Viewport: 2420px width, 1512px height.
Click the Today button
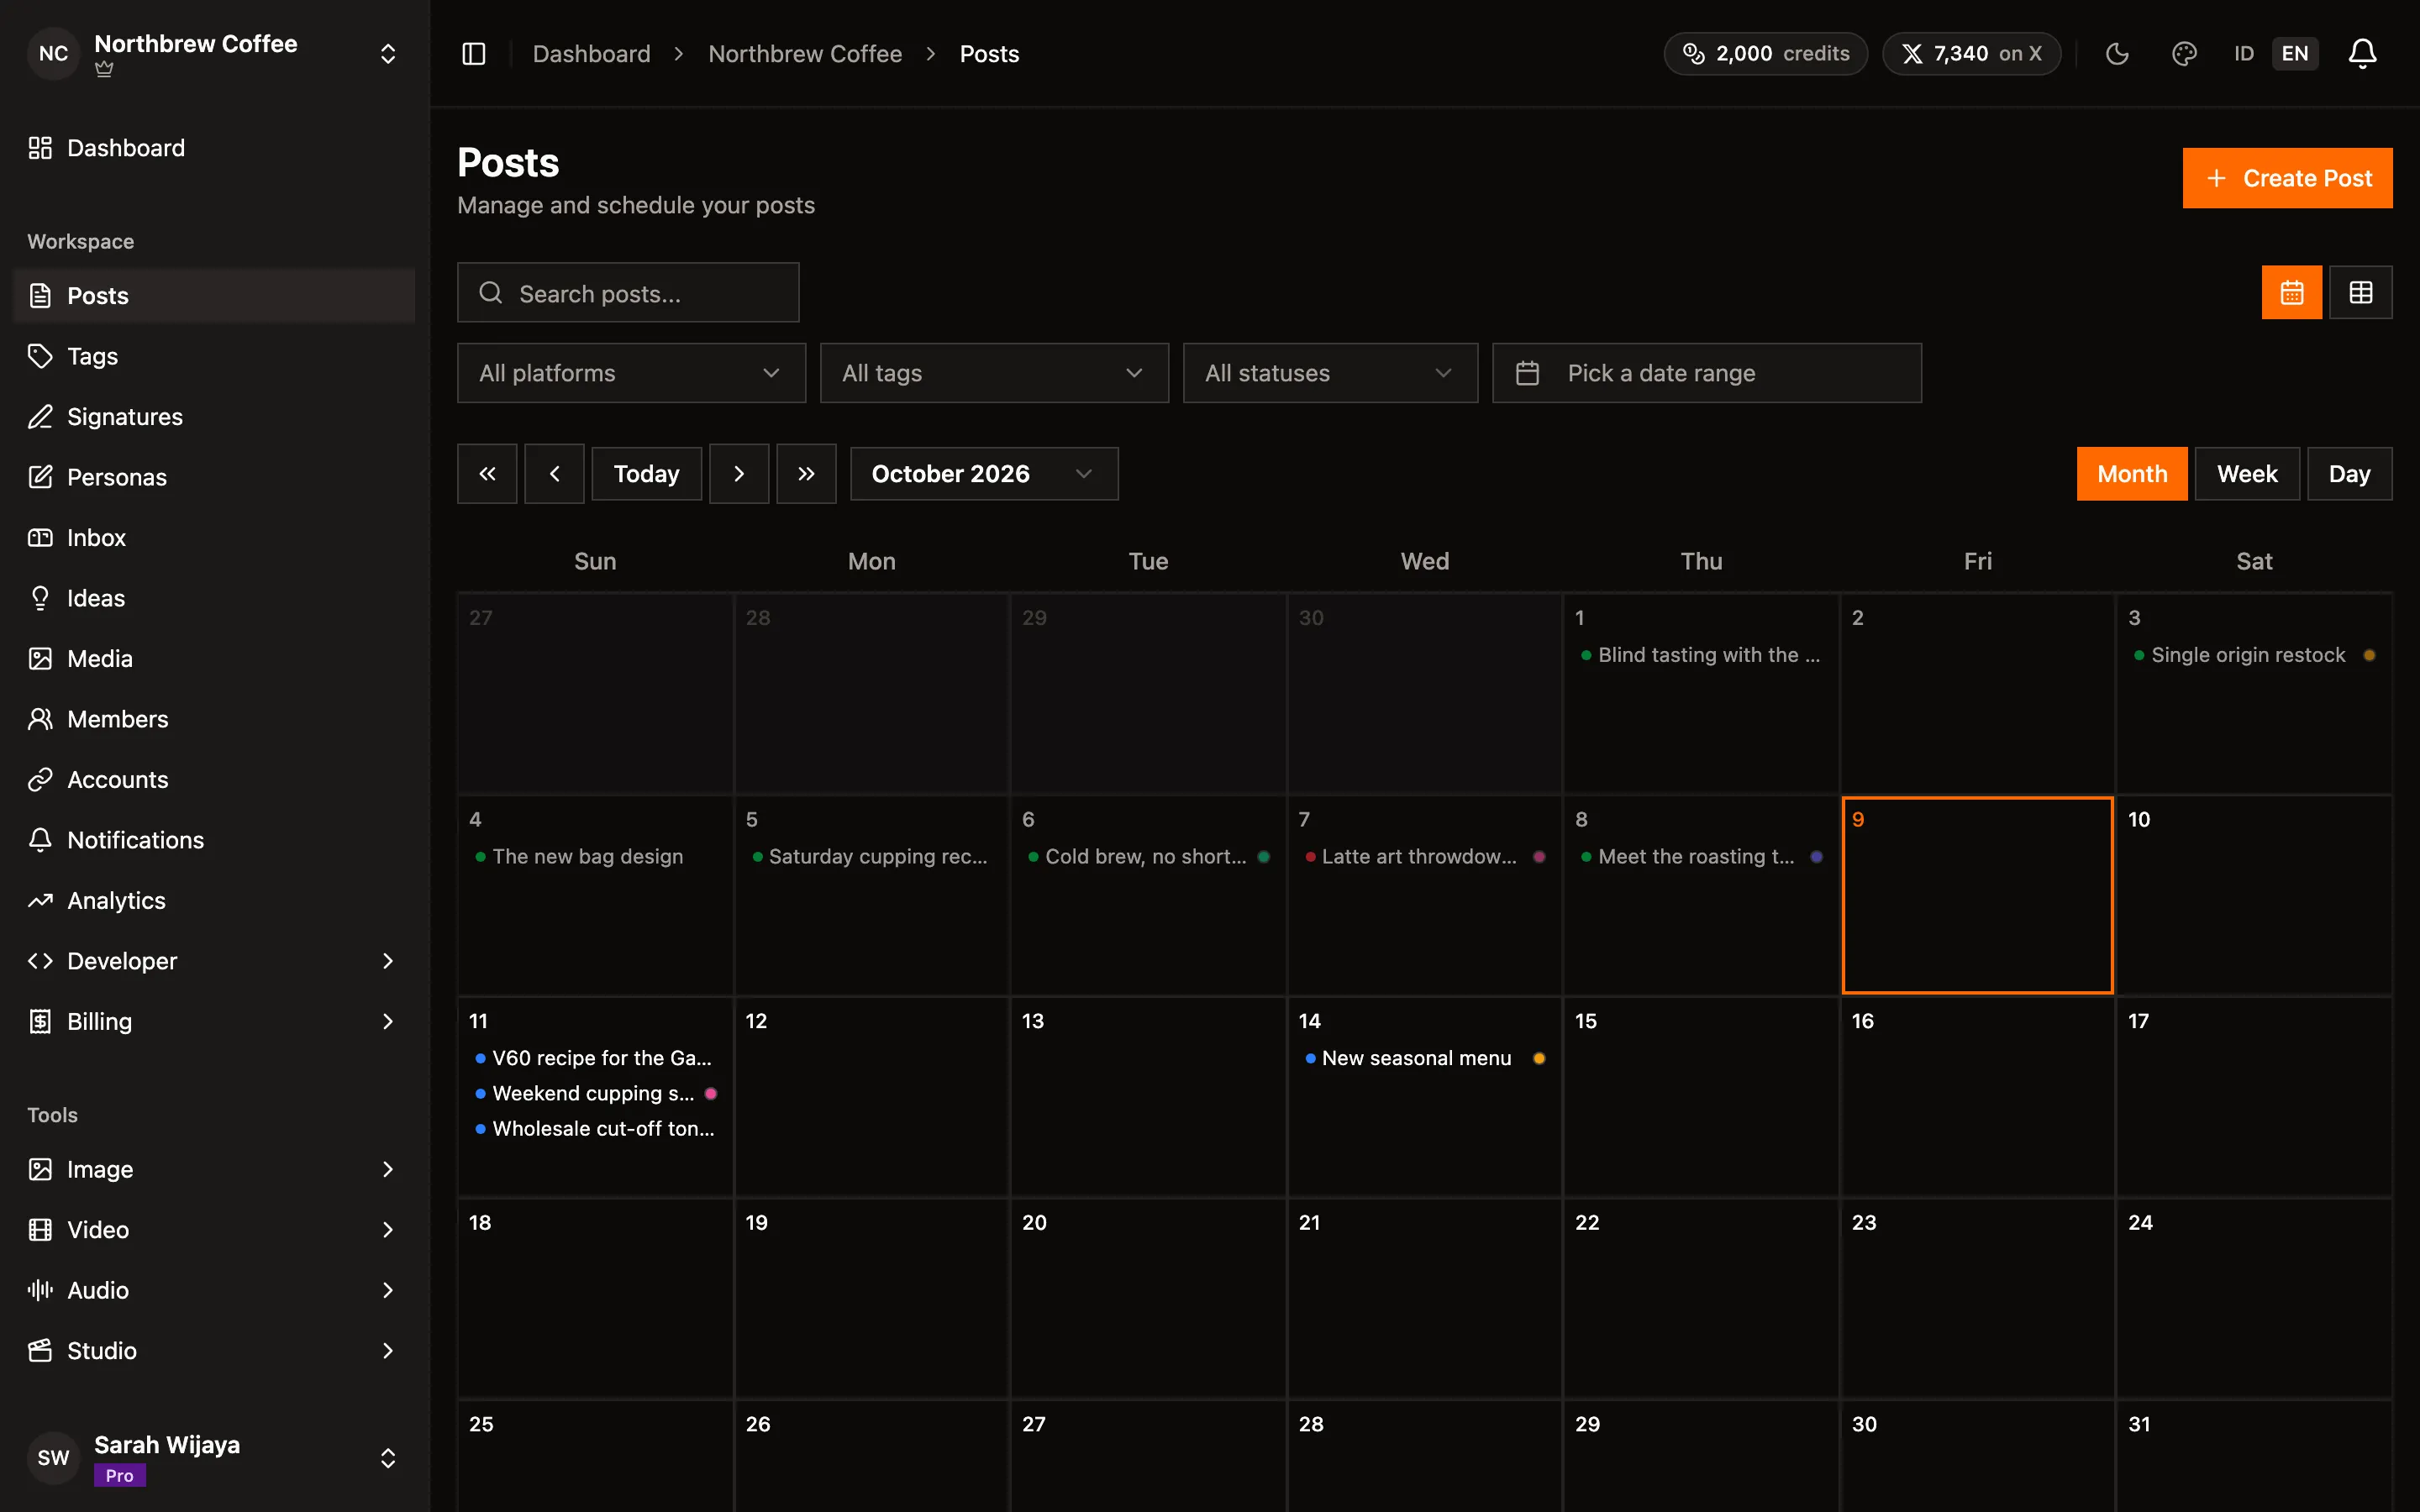tap(646, 474)
